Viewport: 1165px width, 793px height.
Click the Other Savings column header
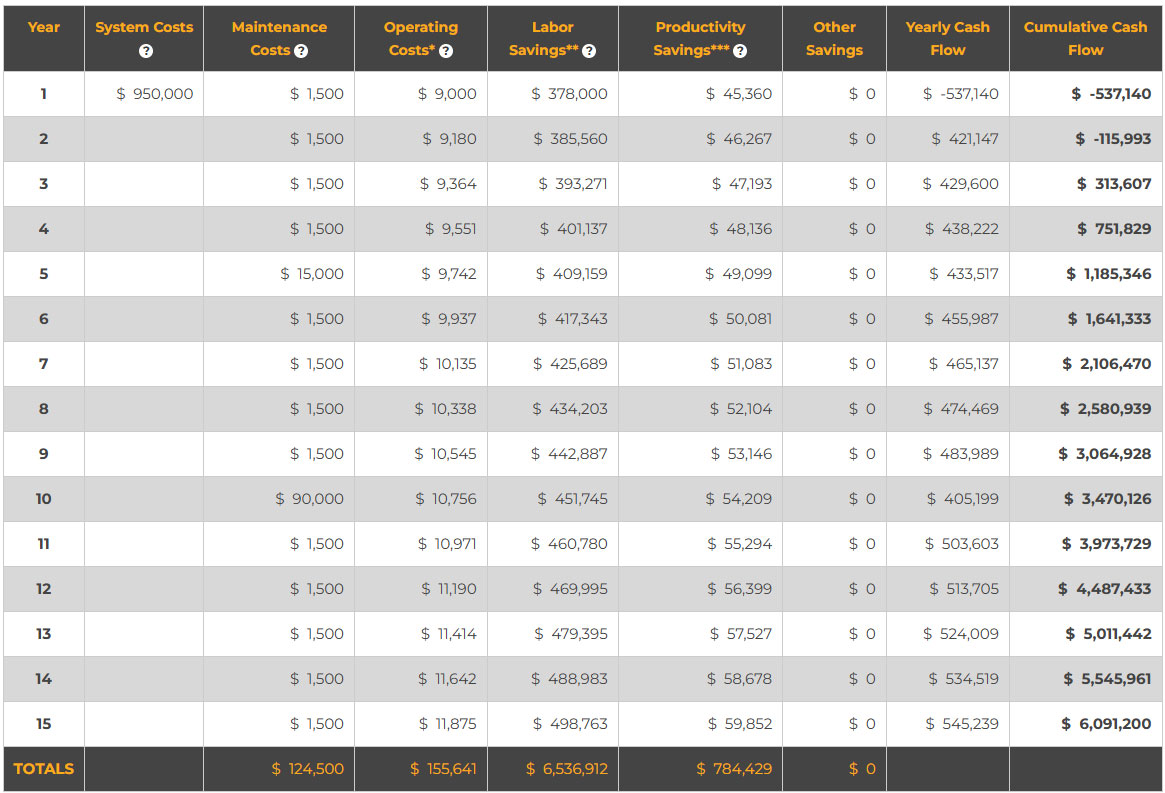pyautogui.click(x=834, y=39)
